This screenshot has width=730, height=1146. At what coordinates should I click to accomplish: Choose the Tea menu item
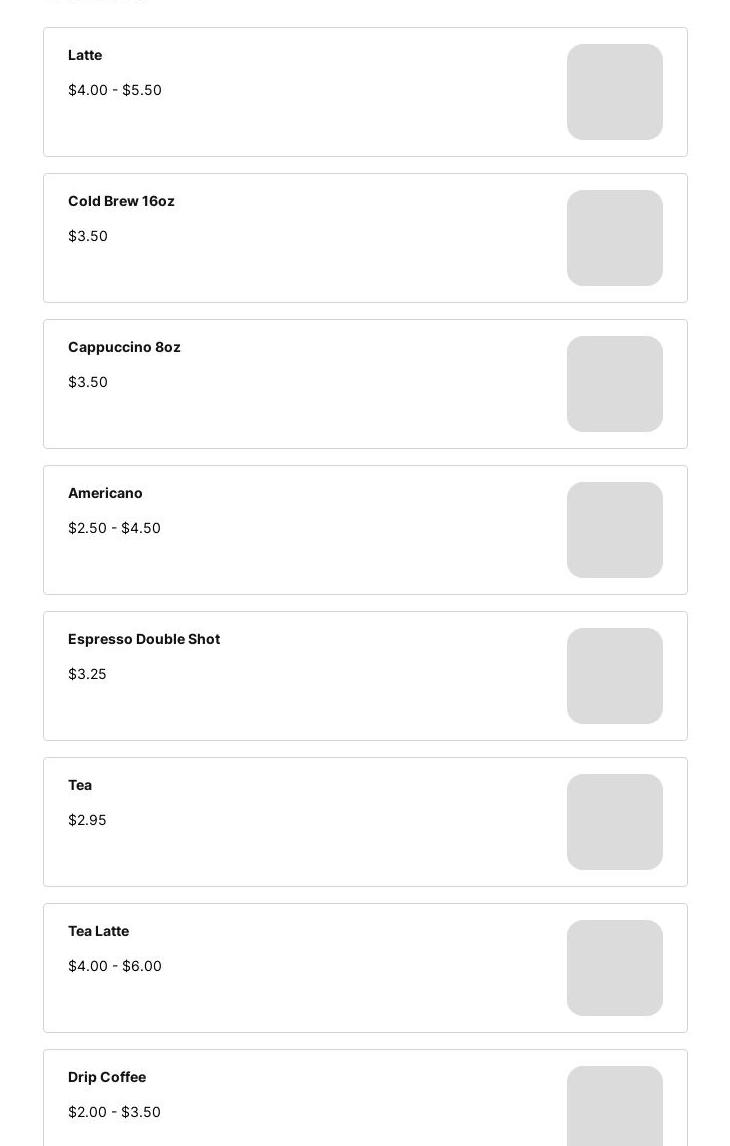coord(80,785)
